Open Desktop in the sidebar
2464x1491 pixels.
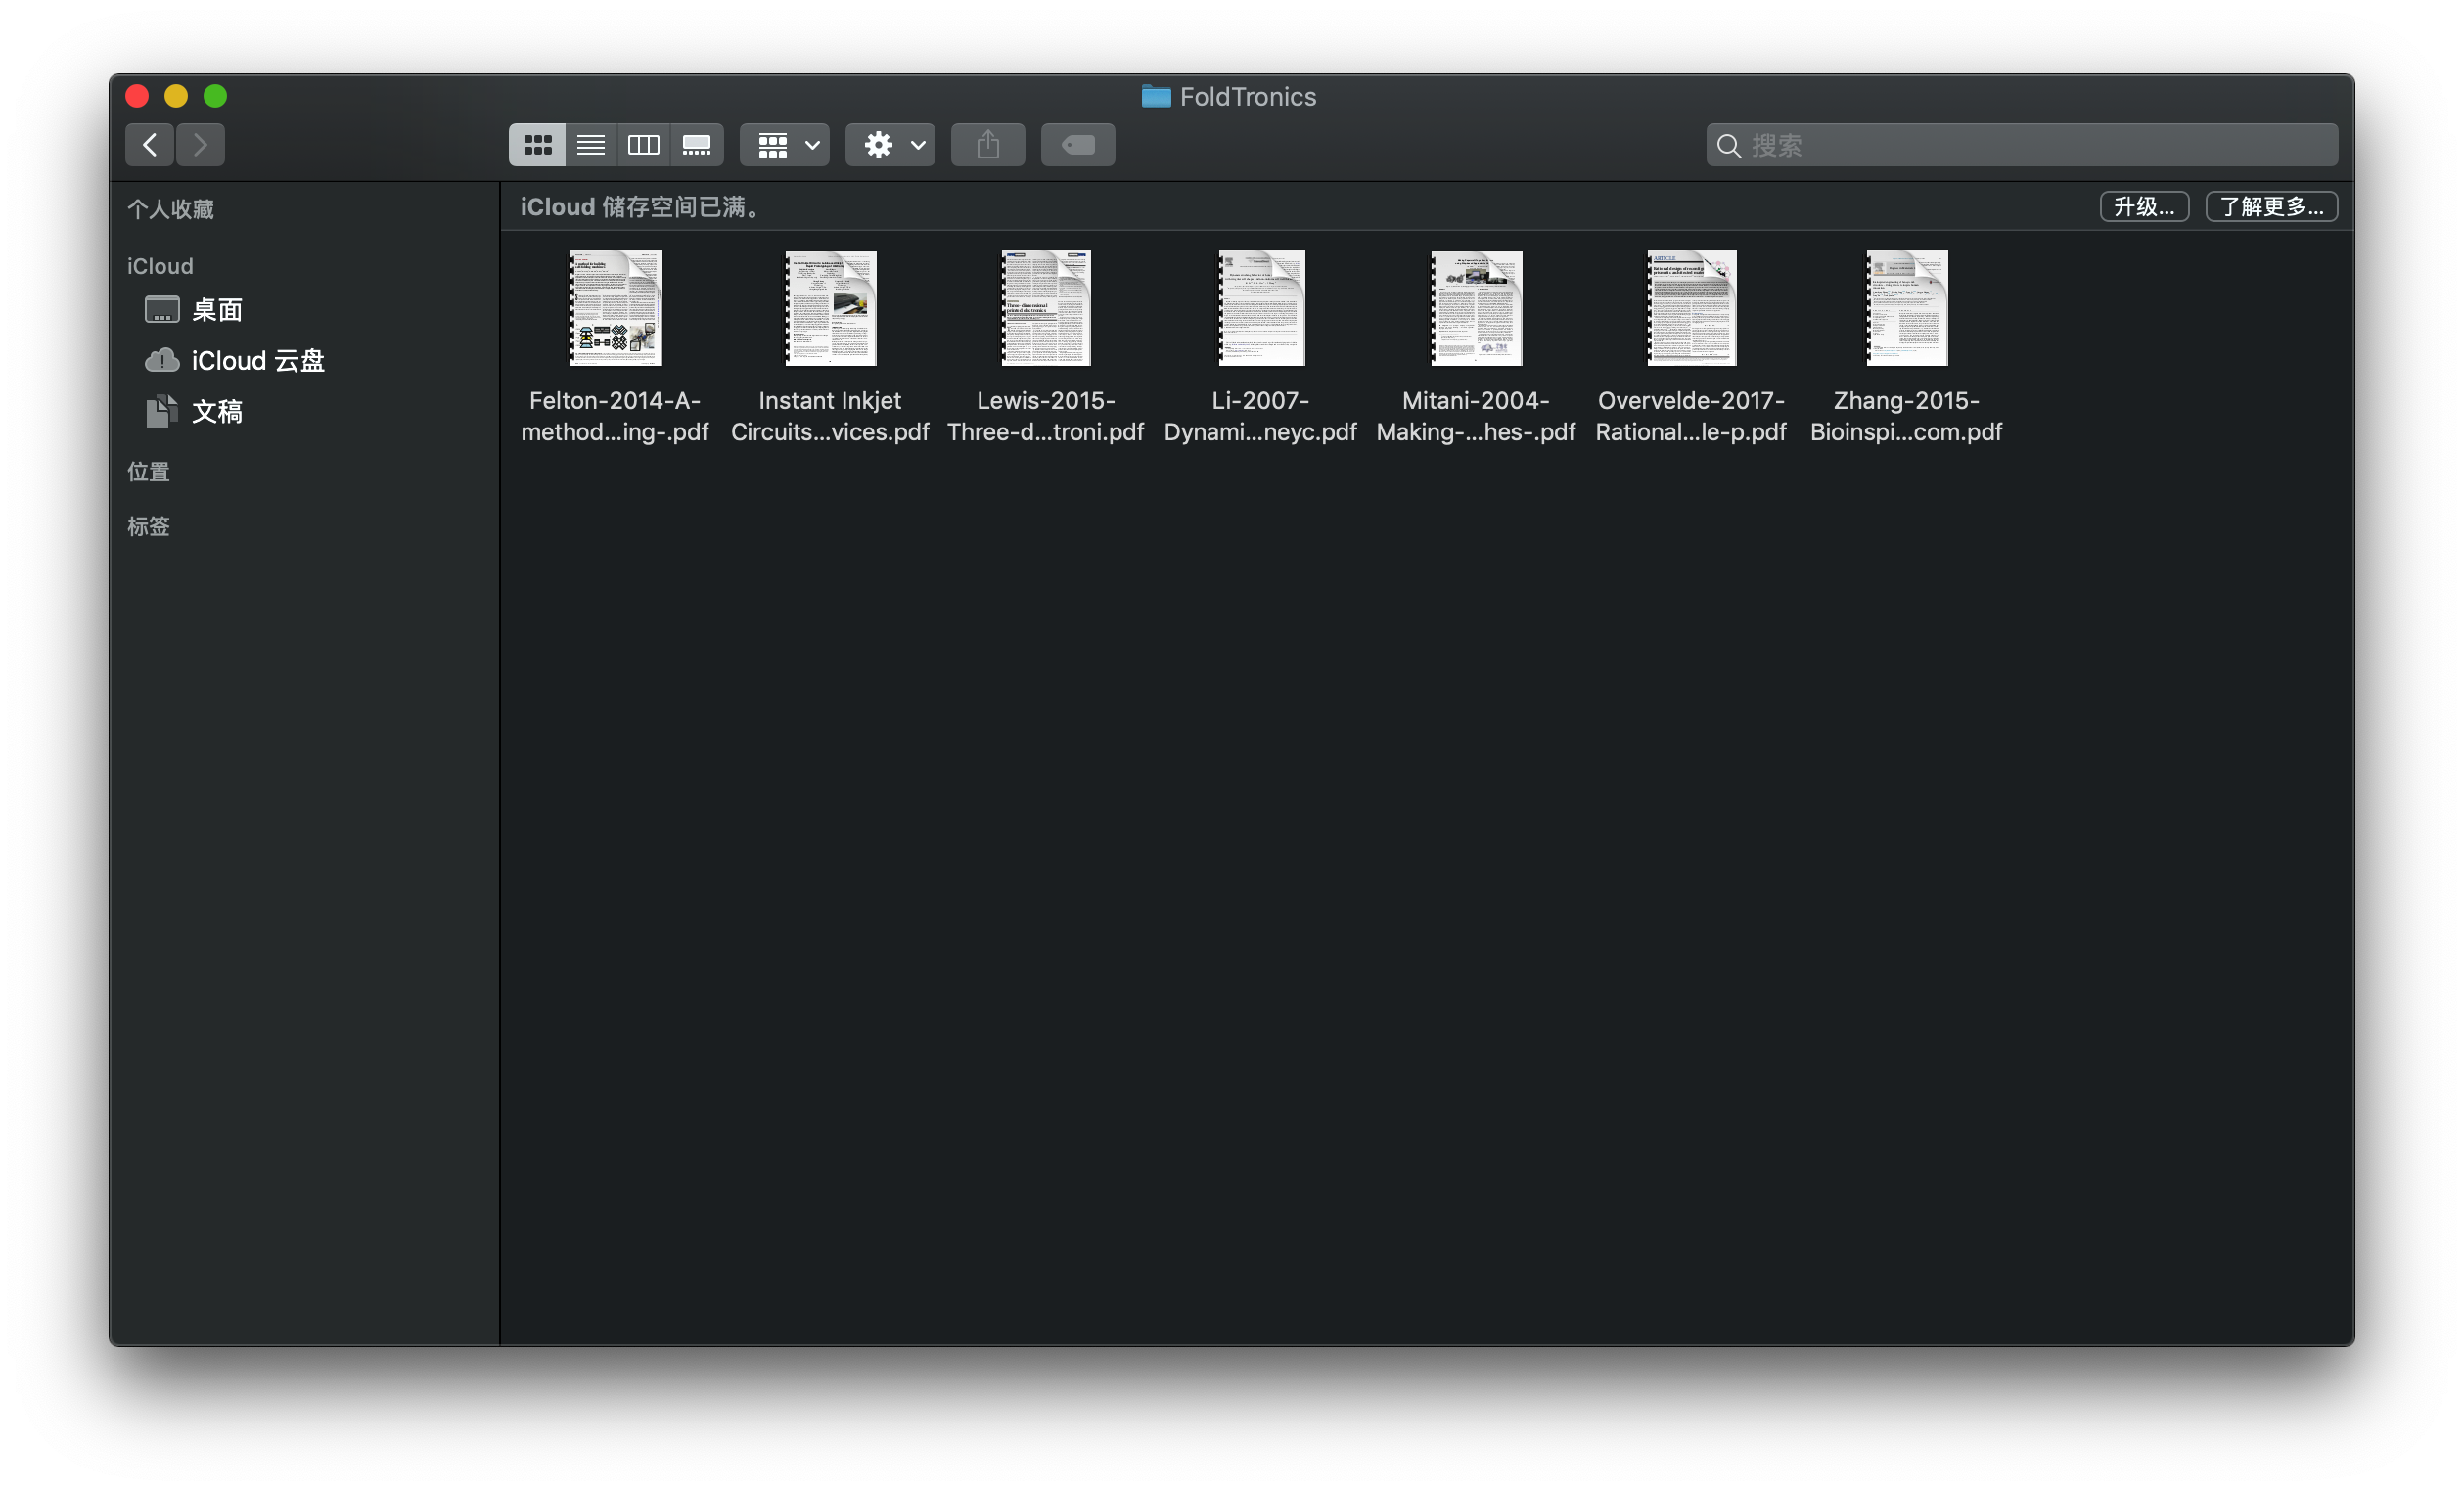(216, 310)
